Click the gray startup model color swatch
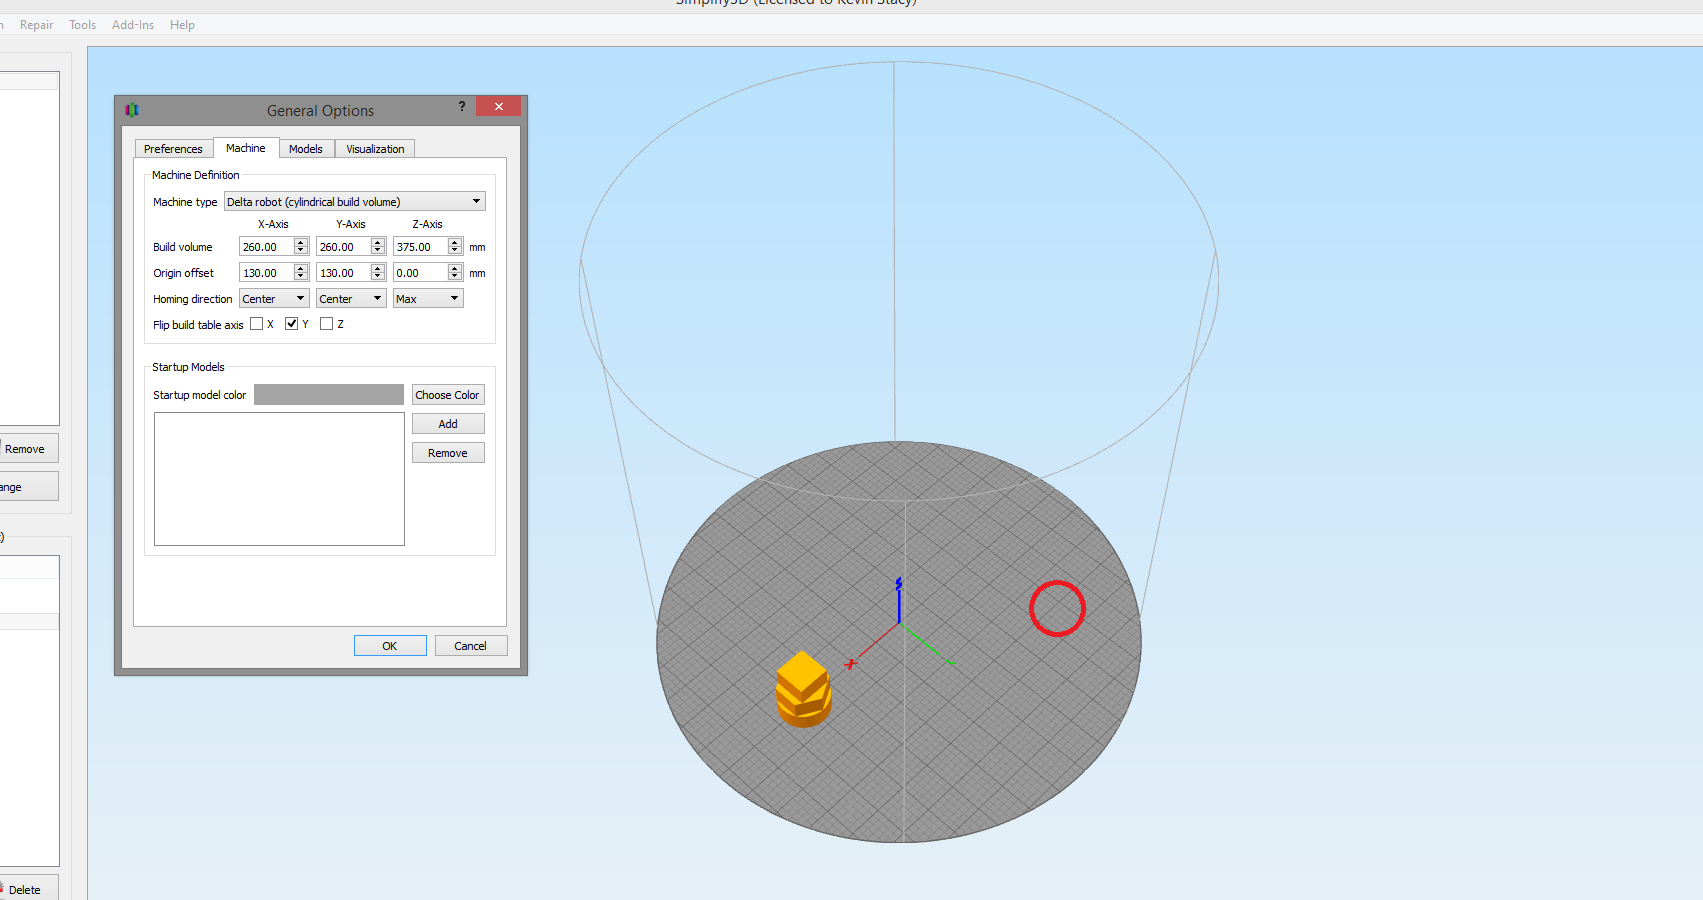Viewport: 1703px width, 900px height. 328,395
